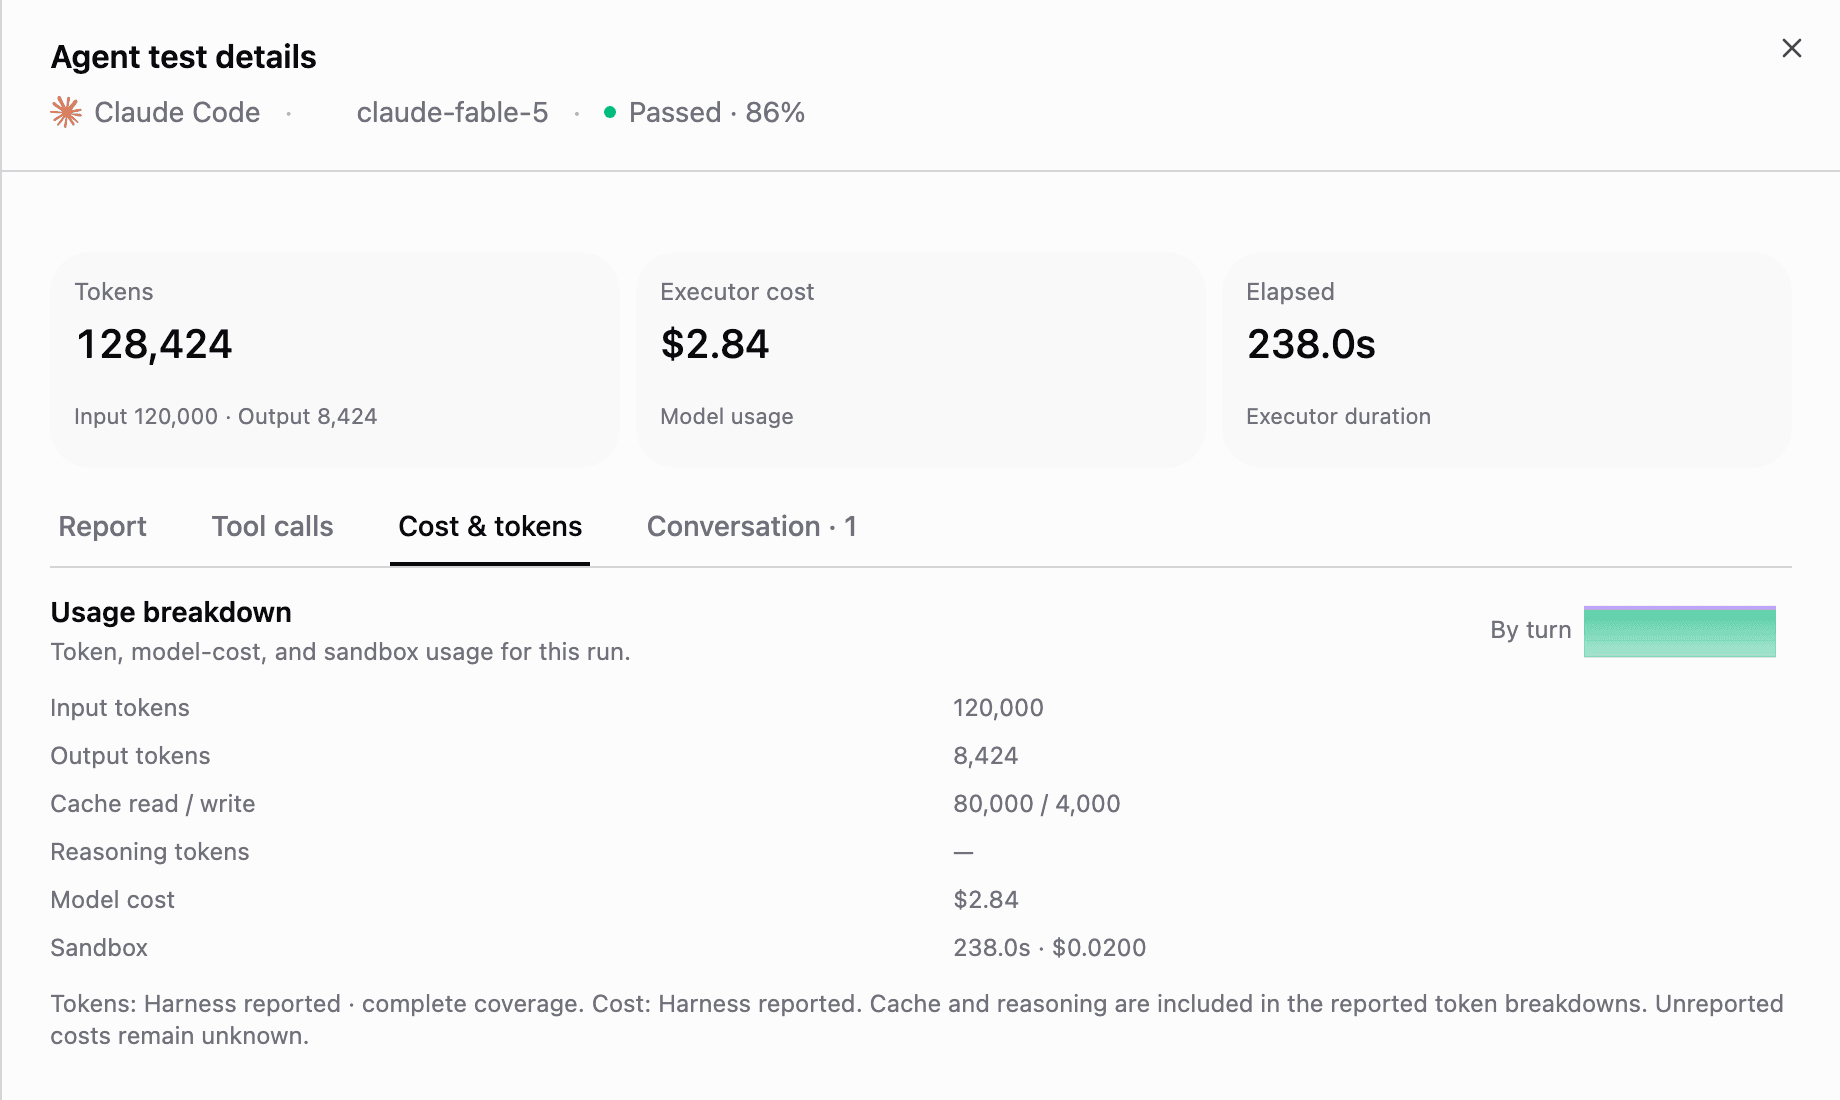This screenshot has width=1840, height=1100.
Task: Click the 'Input 120,000 · Output 8,424' subtext
Action: [x=226, y=416]
